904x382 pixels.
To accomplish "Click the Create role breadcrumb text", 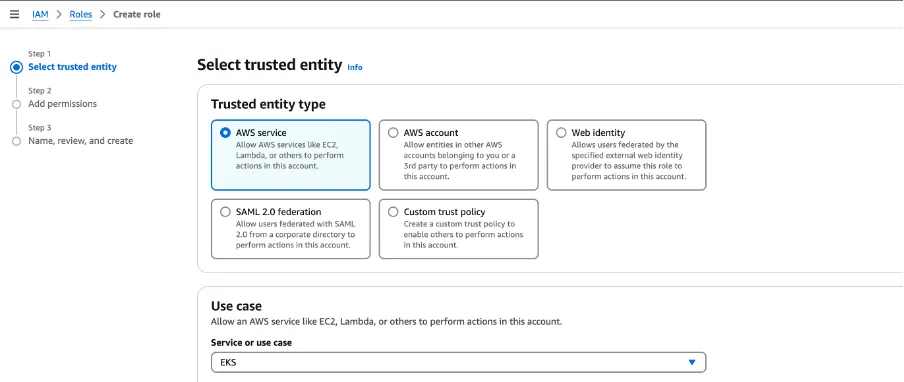I will click(x=137, y=14).
